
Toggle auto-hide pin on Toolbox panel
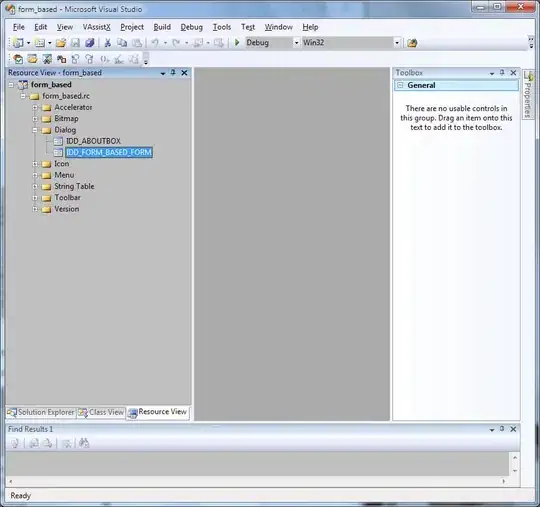[x=502, y=73]
